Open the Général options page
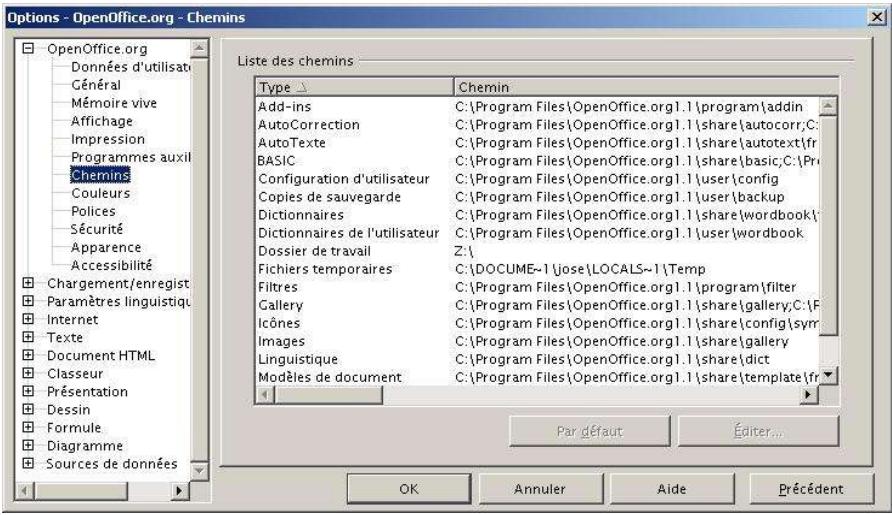The height and width of the screenshot is (515, 892). 96,85
